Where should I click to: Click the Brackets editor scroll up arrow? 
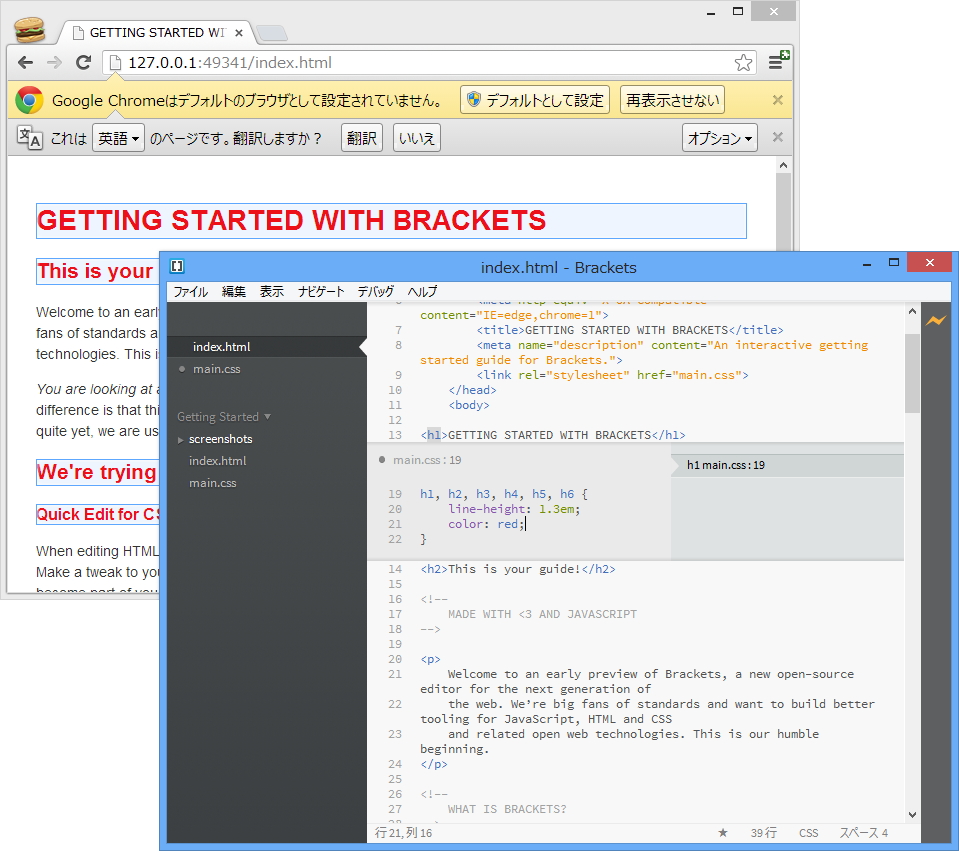tap(912, 311)
